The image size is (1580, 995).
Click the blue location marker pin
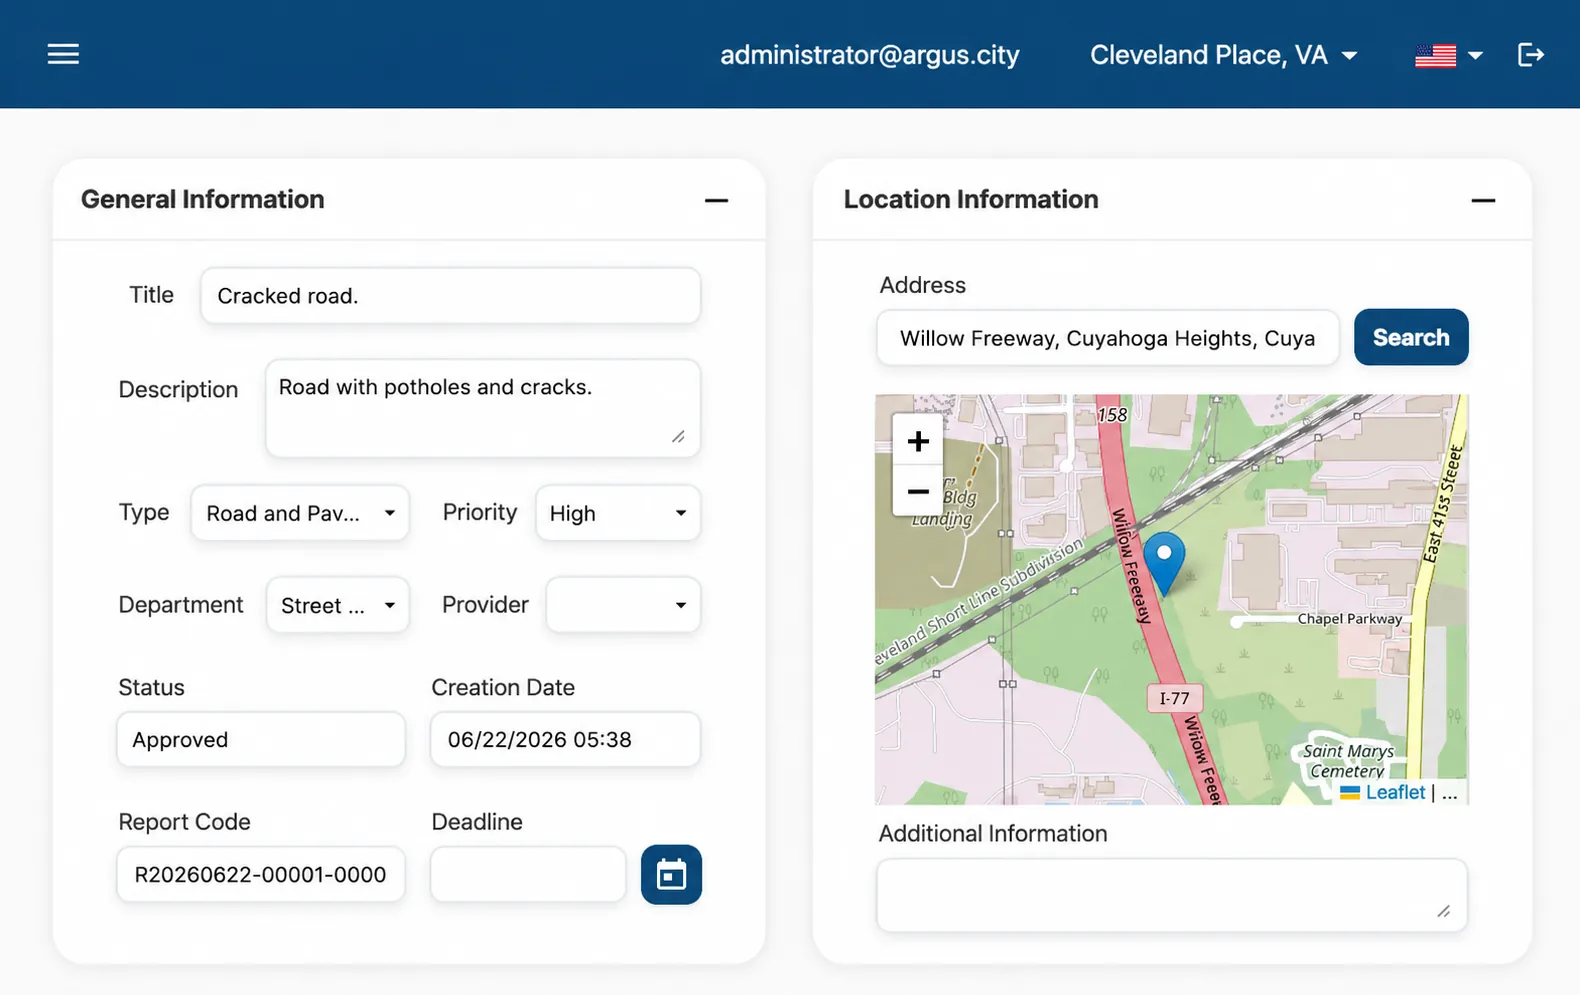click(x=1164, y=563)
